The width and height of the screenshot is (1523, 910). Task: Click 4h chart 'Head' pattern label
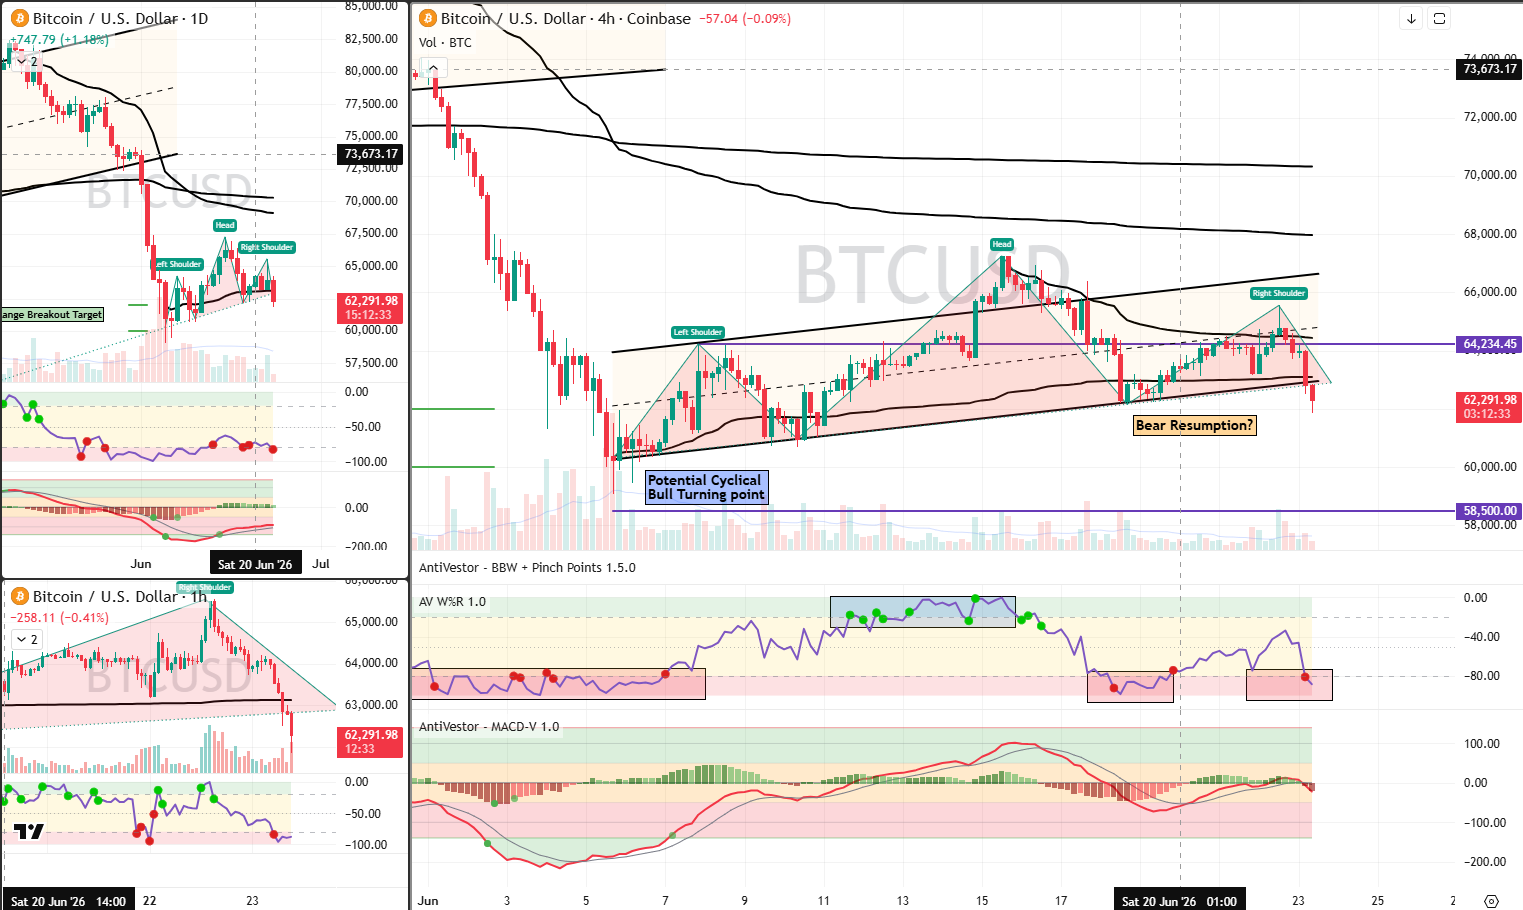click(x=1002, y=244)
